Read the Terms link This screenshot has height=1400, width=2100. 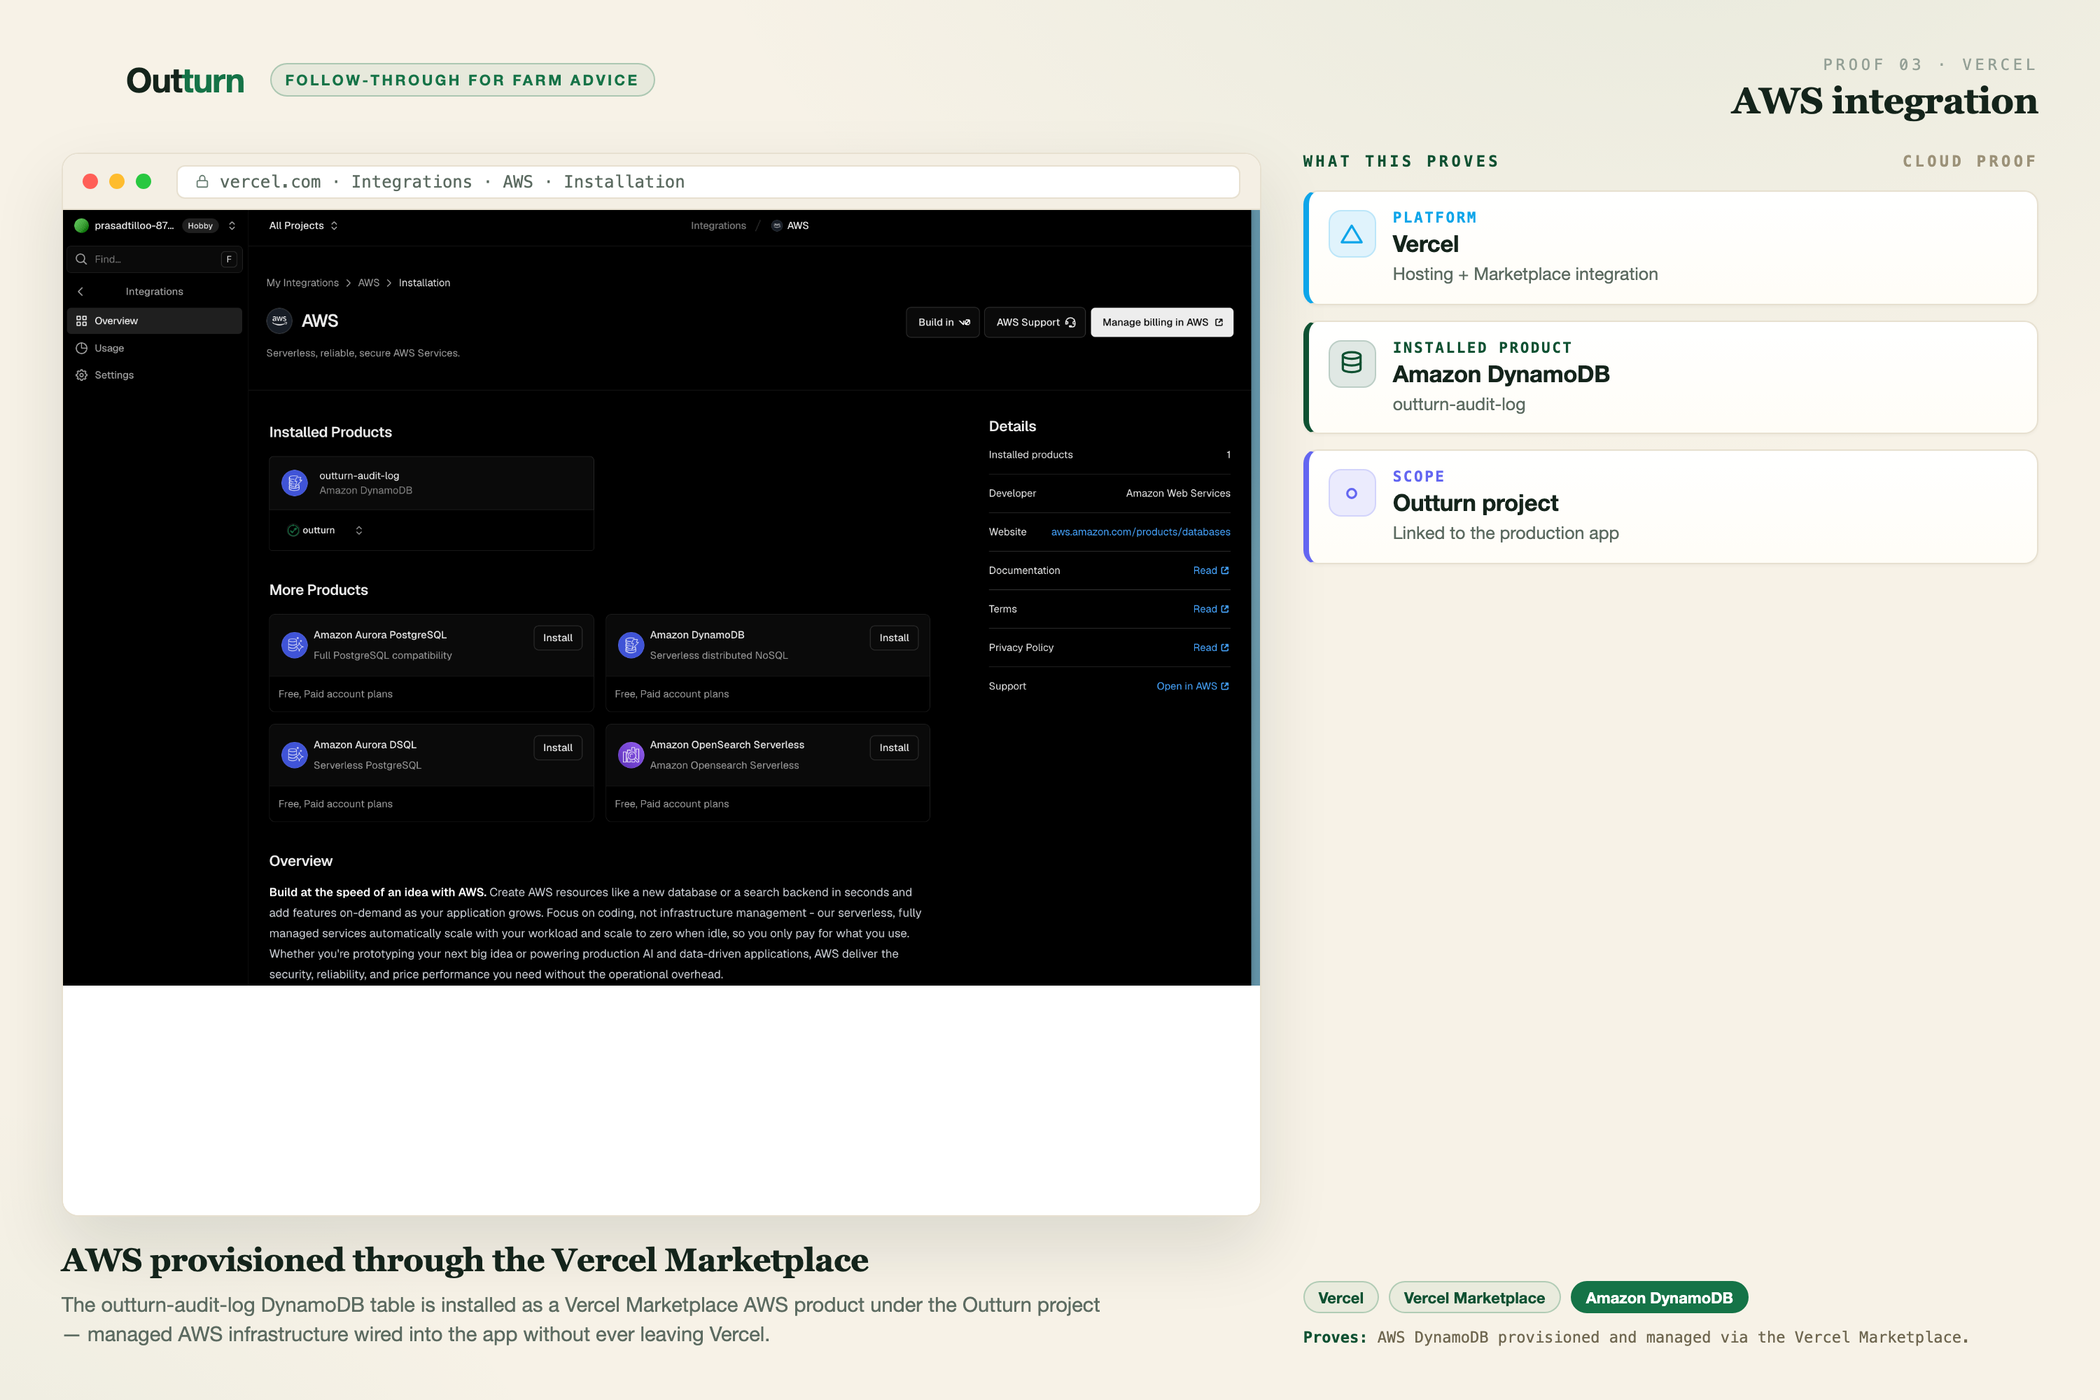[x=1211, y=609]
